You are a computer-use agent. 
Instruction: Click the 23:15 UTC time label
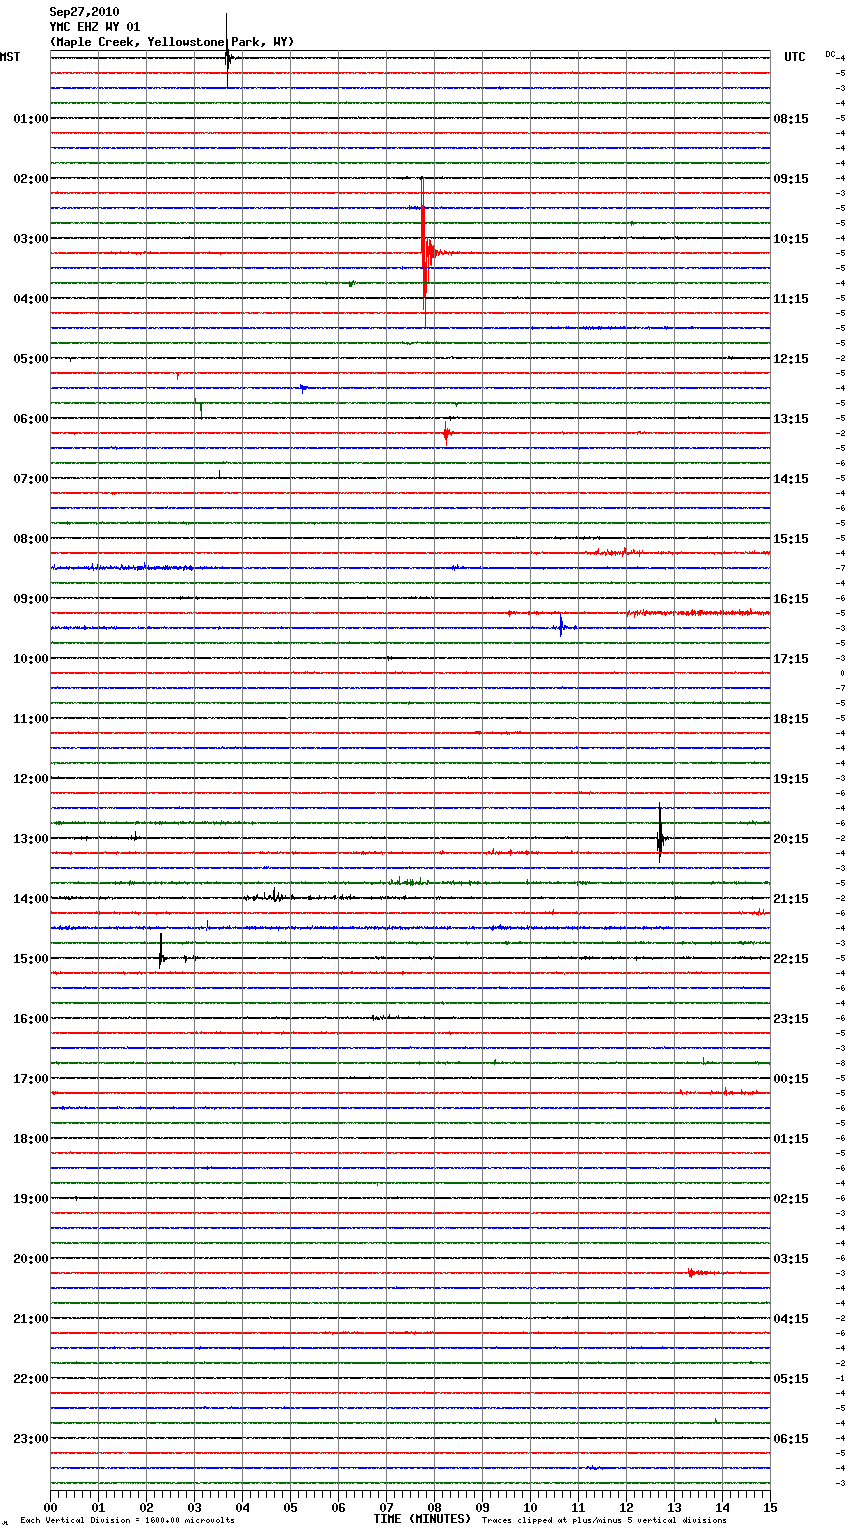(791, 1019)
